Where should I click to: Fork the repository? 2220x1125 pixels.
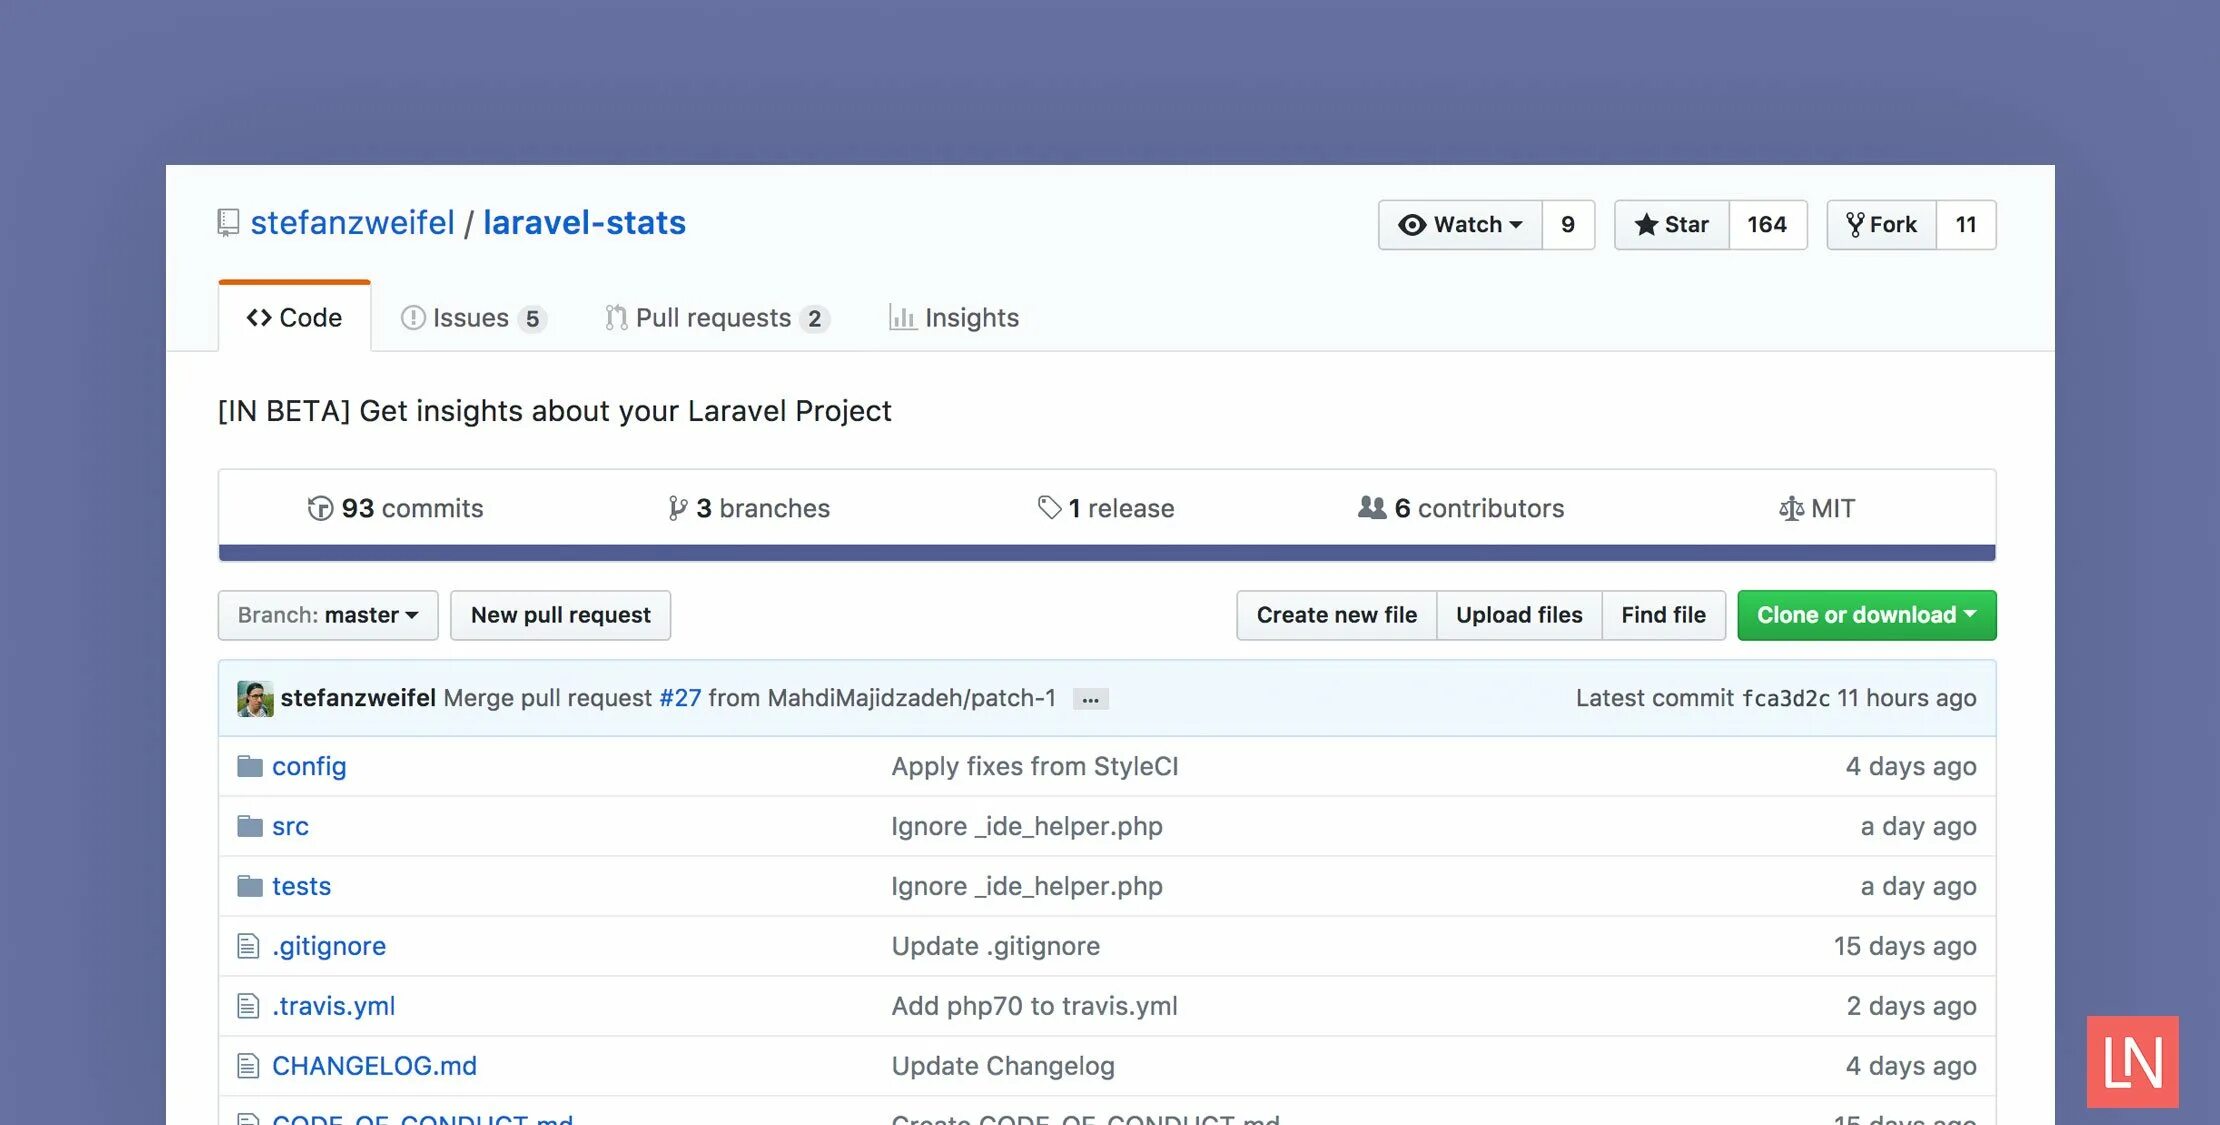pyautogui.click(x=1881, y=225)
